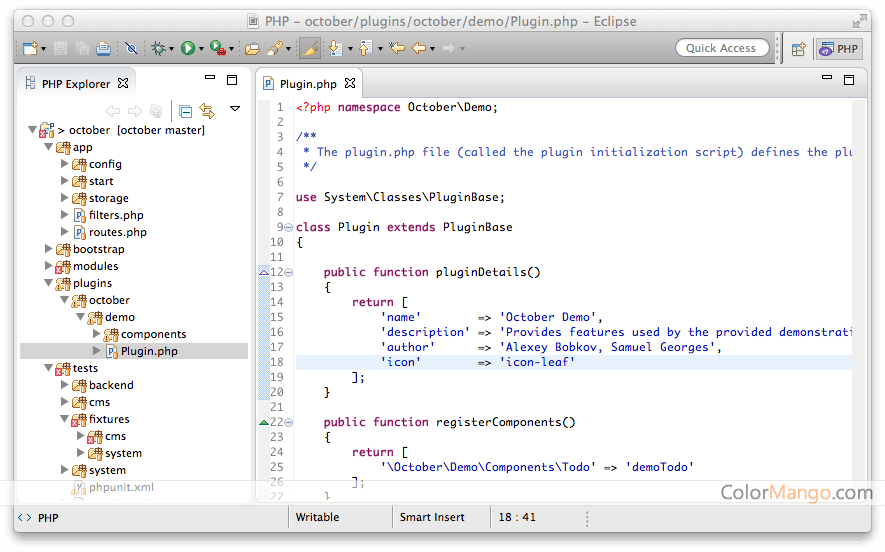The width and height of the screenshot is (885, 552).
Task: Open the Debug configurations dropdown arrow
Action: coord(171,49)
